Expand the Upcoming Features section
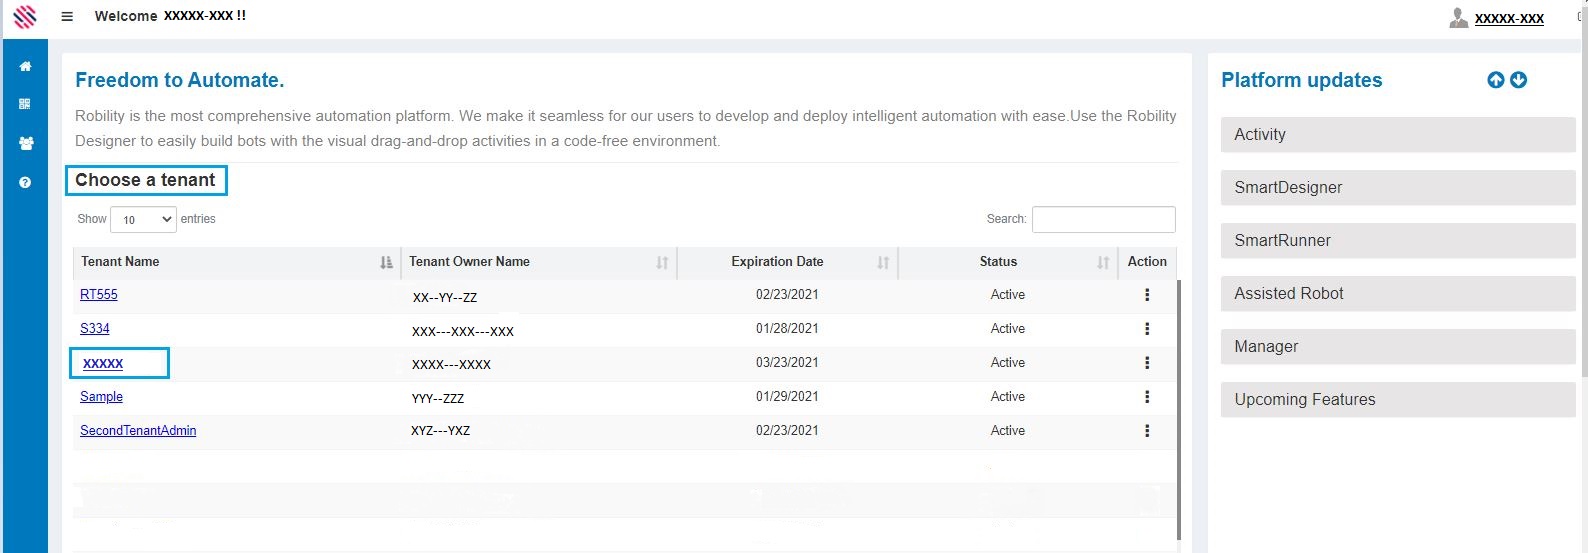This screenshot has height=553, width=1588. (1397, 400)
